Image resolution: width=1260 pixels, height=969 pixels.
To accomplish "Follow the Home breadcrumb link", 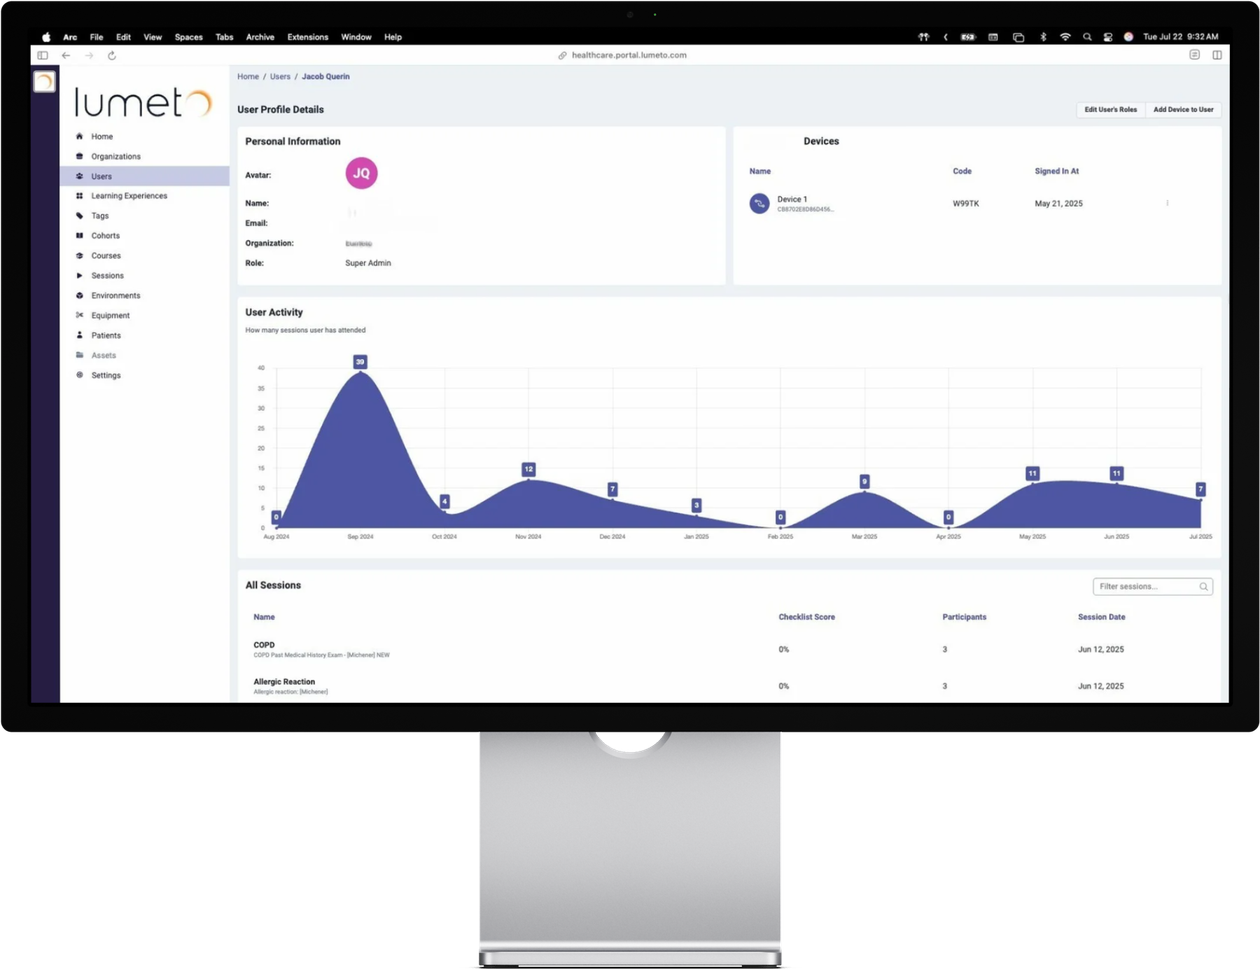I will pyautogui.click(x=248, y=77).
